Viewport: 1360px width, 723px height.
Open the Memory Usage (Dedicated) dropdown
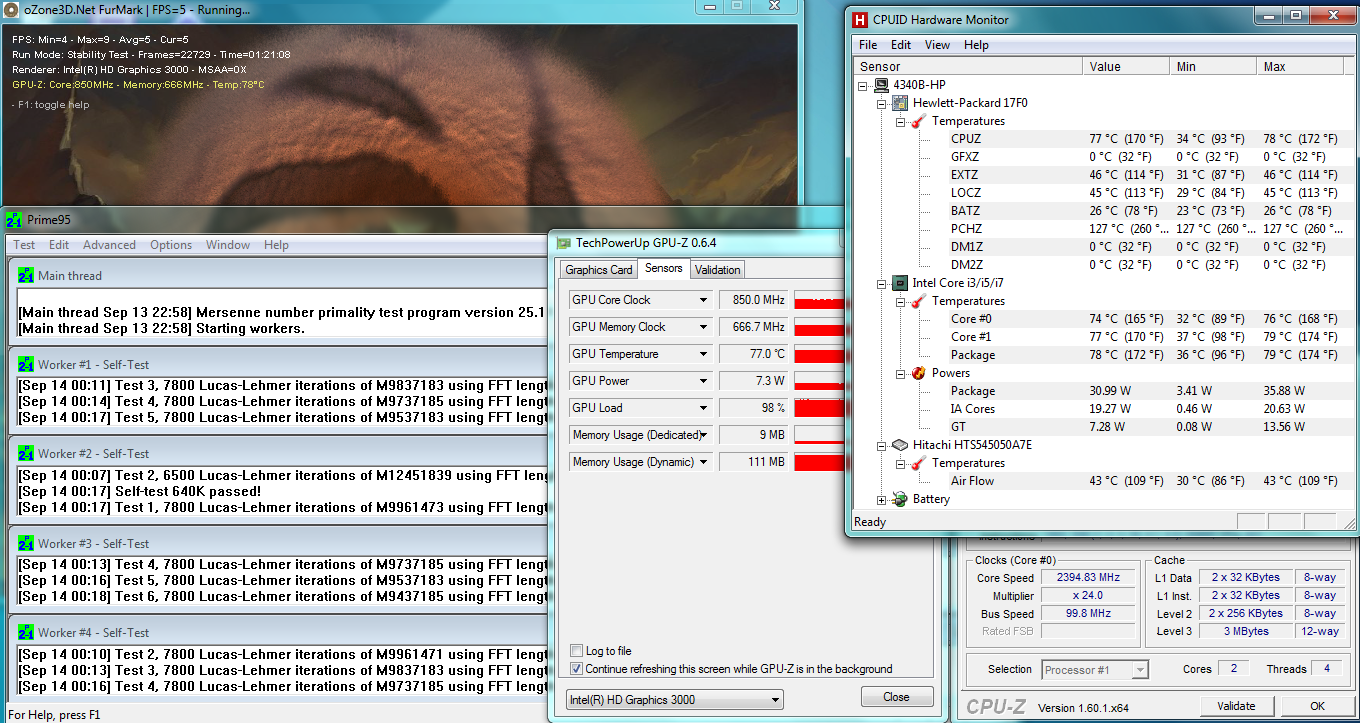(704, 435)
